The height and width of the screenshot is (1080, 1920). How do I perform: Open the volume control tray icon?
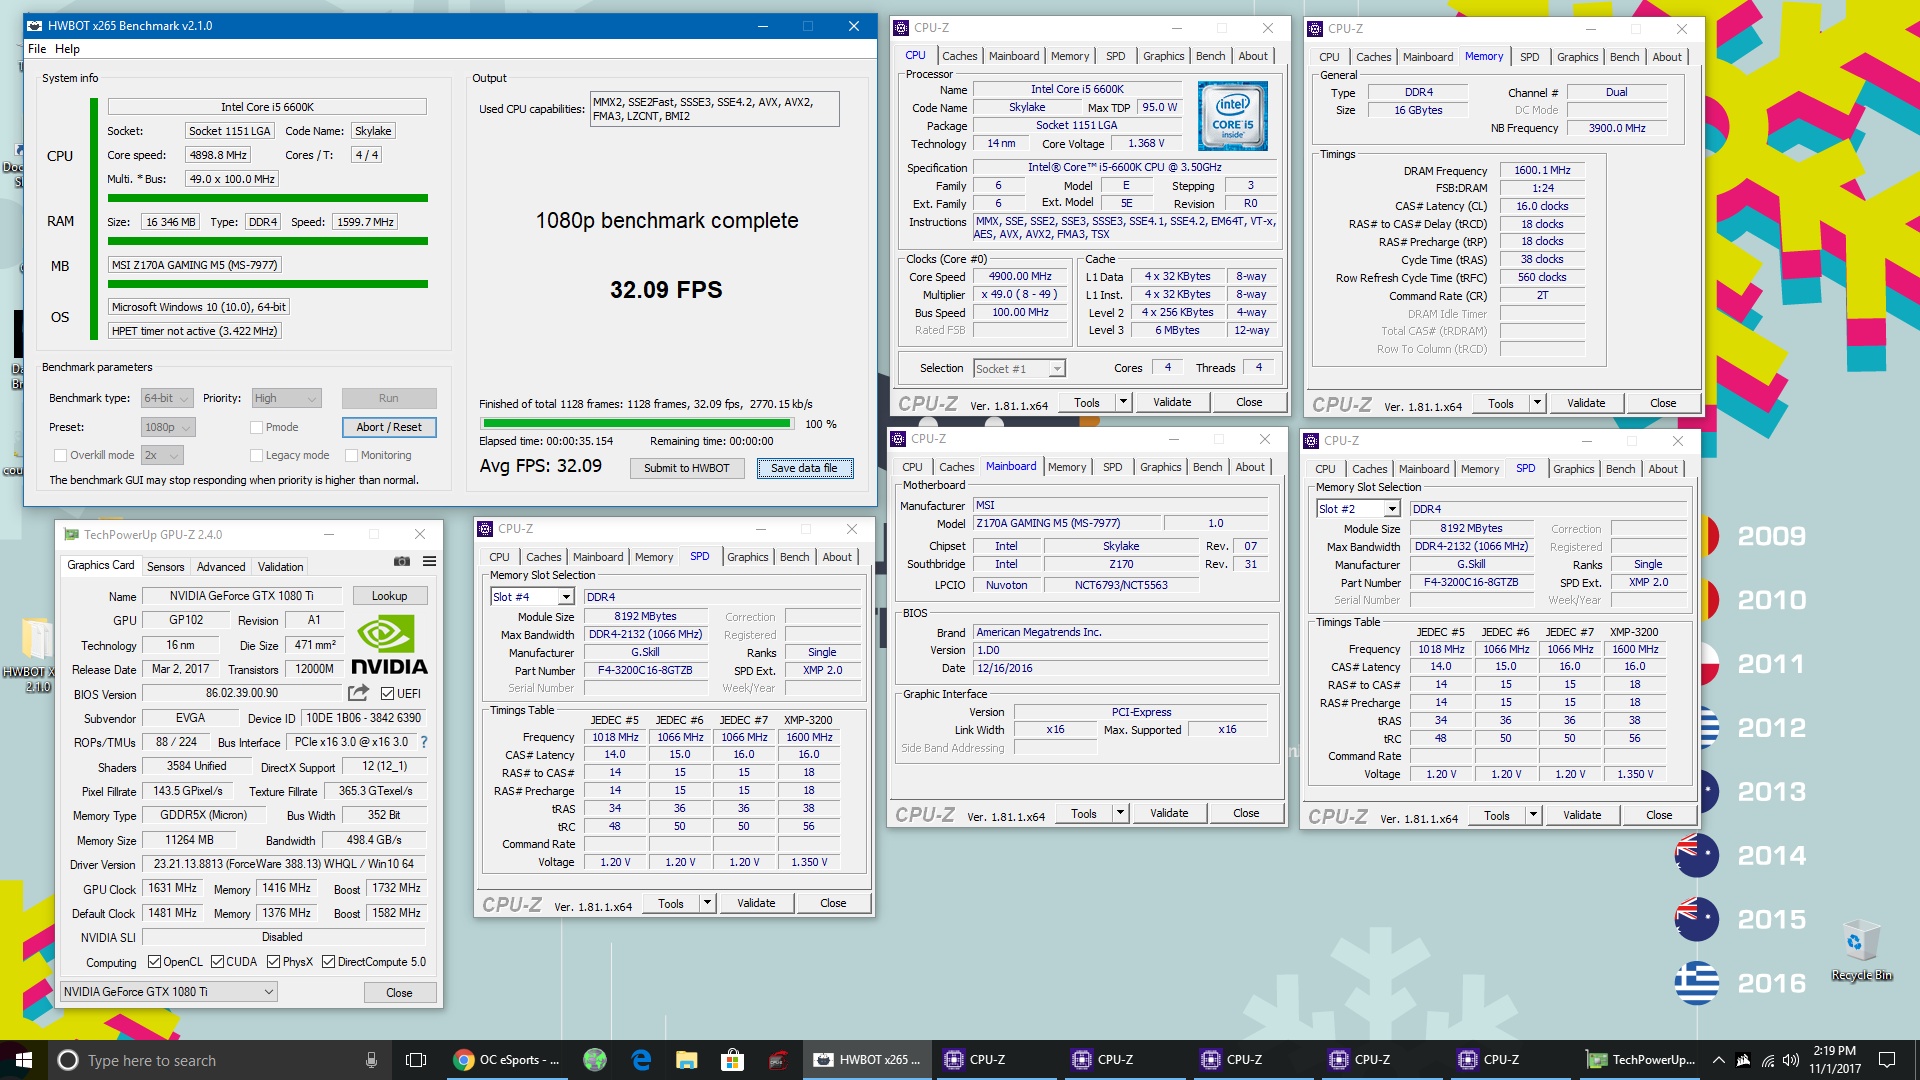pyautogui.click(x=1791, y=1060)
